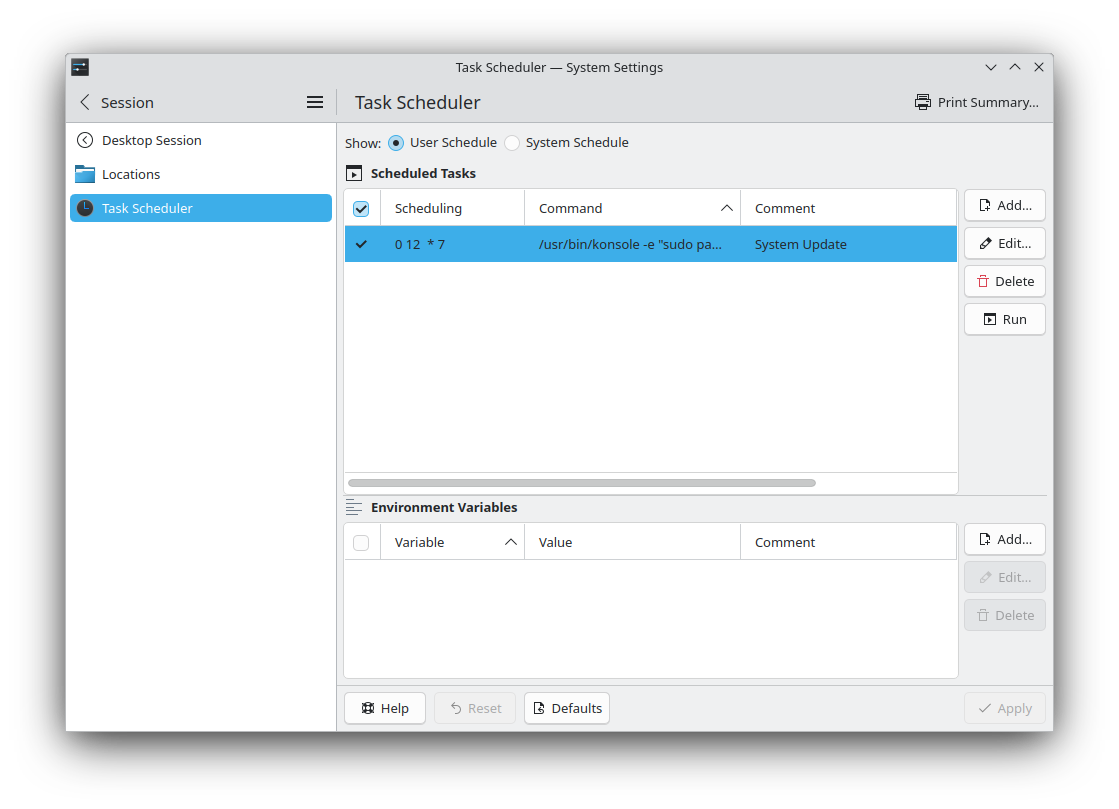Sort scheduled tasks by Command column
The width and height of the screenshot is (1119, 809).
(x=631, y=208)
